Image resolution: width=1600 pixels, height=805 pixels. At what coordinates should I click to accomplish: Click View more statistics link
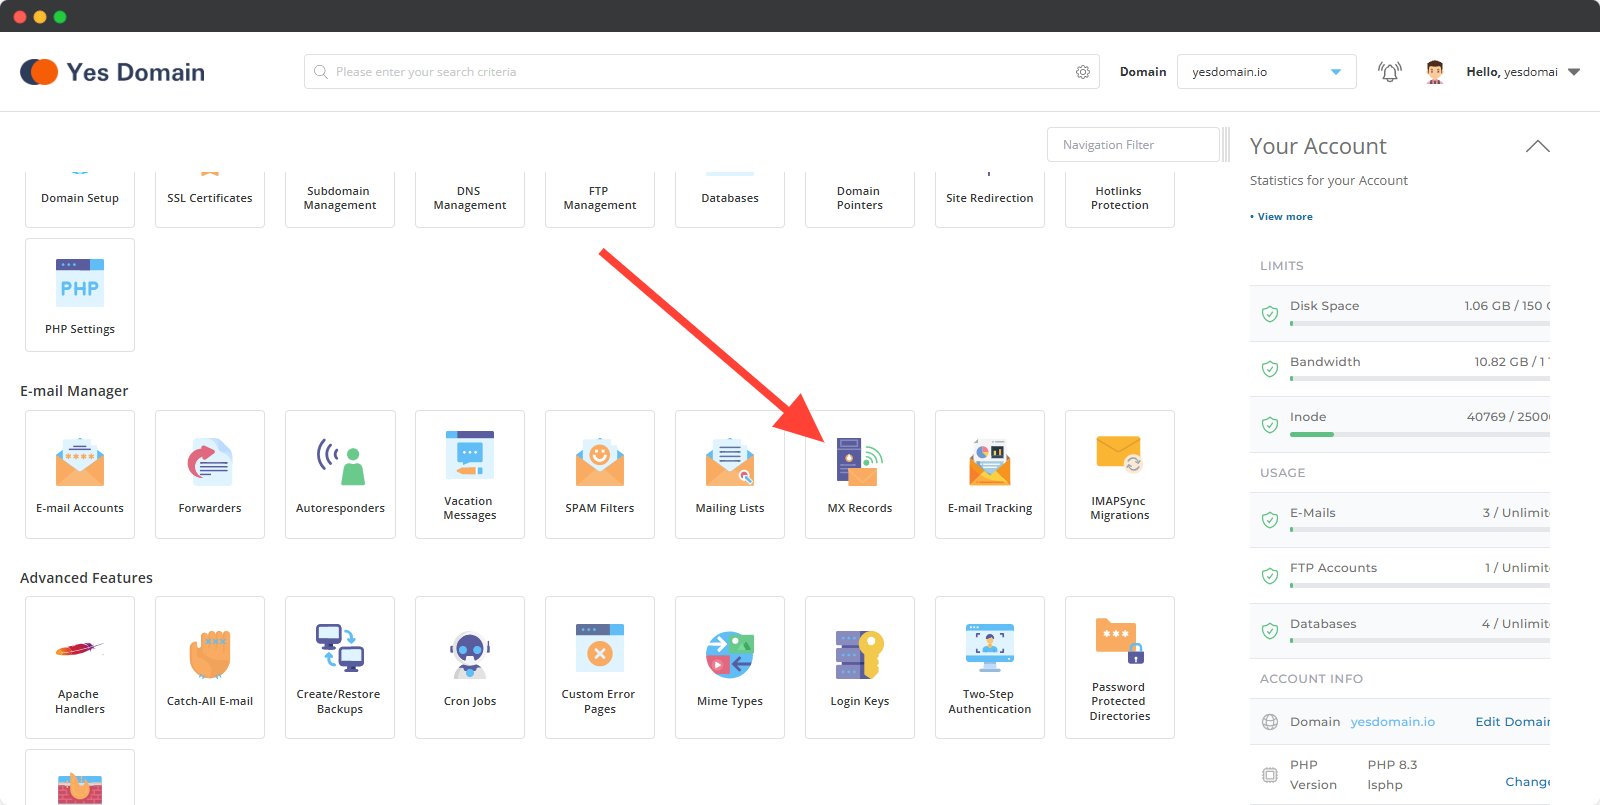[1285, 216]
